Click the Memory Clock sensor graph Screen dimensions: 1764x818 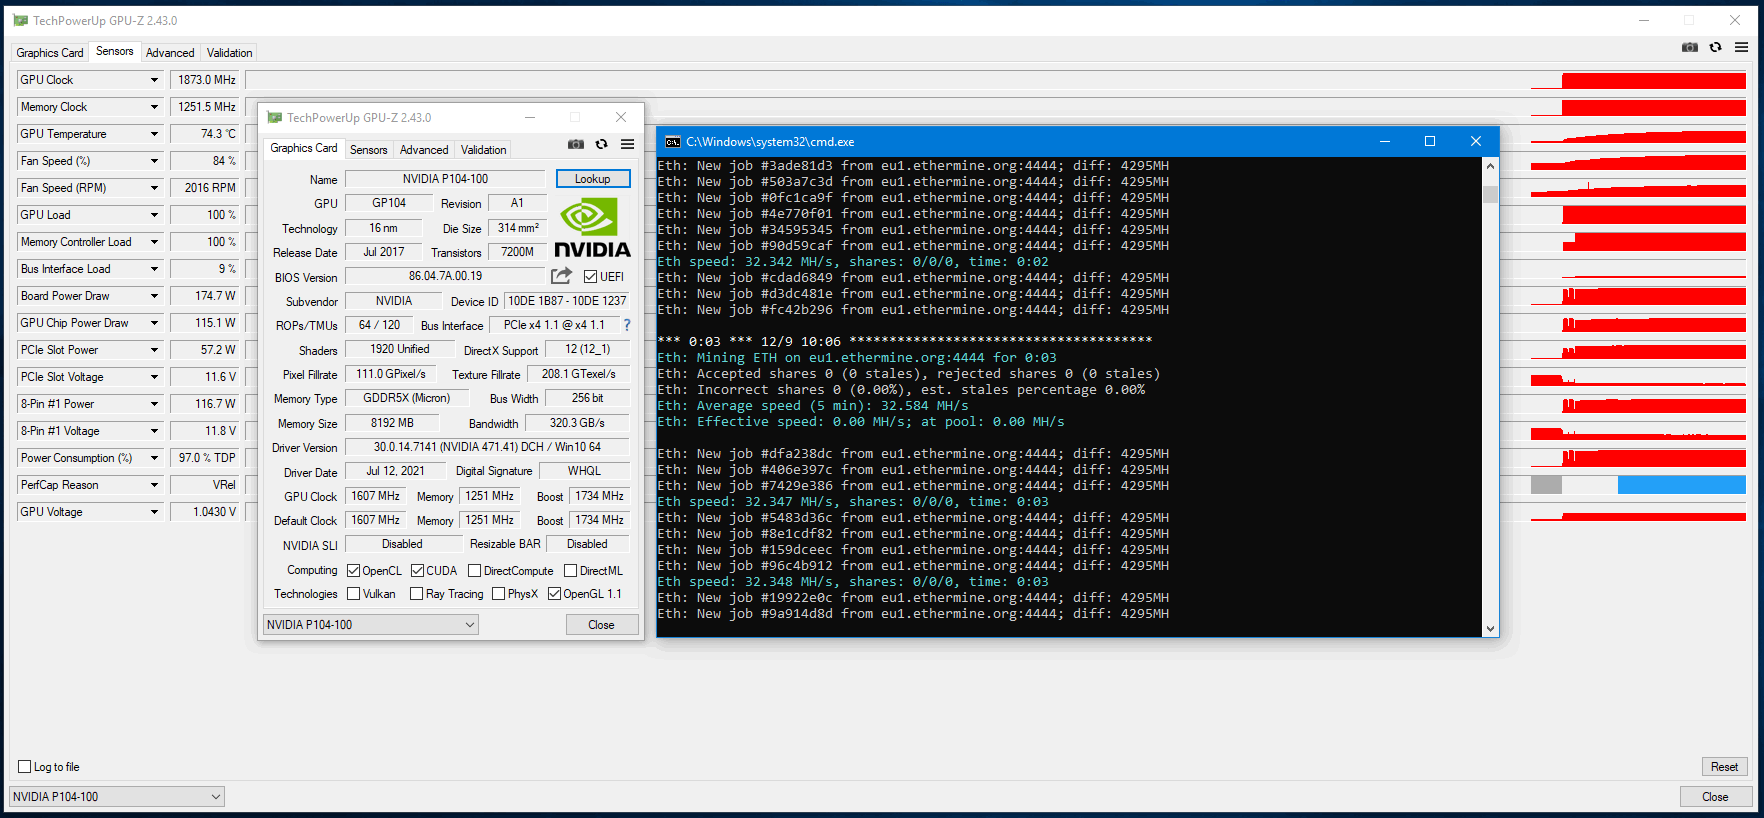point(998,107)
